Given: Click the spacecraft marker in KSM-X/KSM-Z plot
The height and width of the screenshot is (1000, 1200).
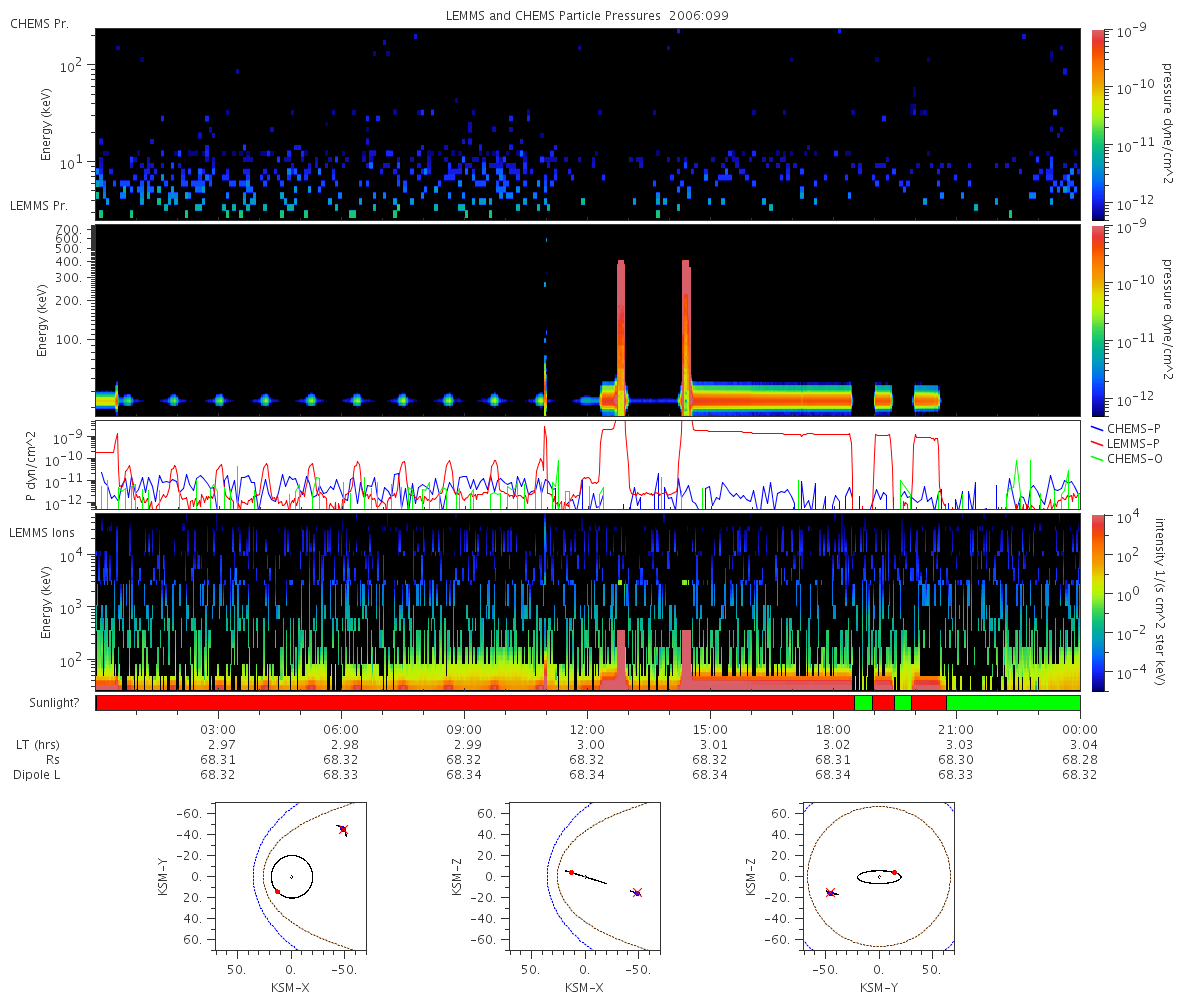Looking at the screenshot, I should click(637, 892).
